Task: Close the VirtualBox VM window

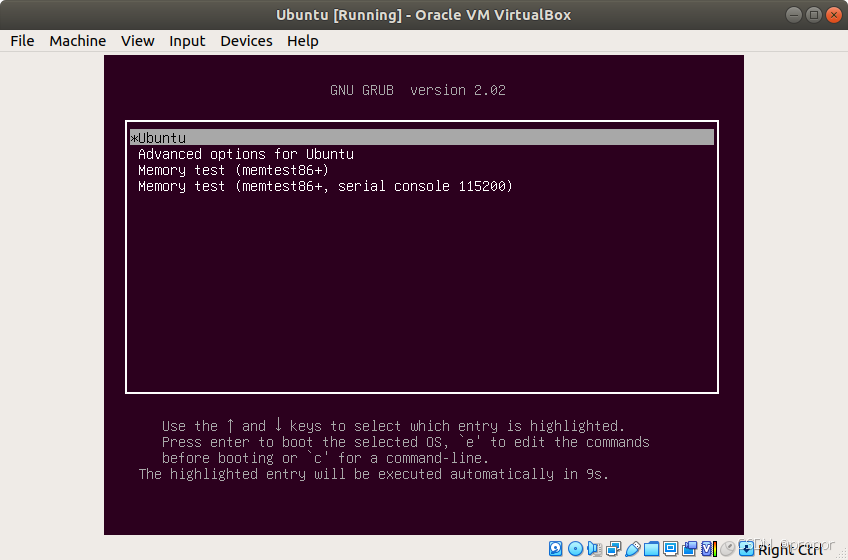Action: coord(833,15)
